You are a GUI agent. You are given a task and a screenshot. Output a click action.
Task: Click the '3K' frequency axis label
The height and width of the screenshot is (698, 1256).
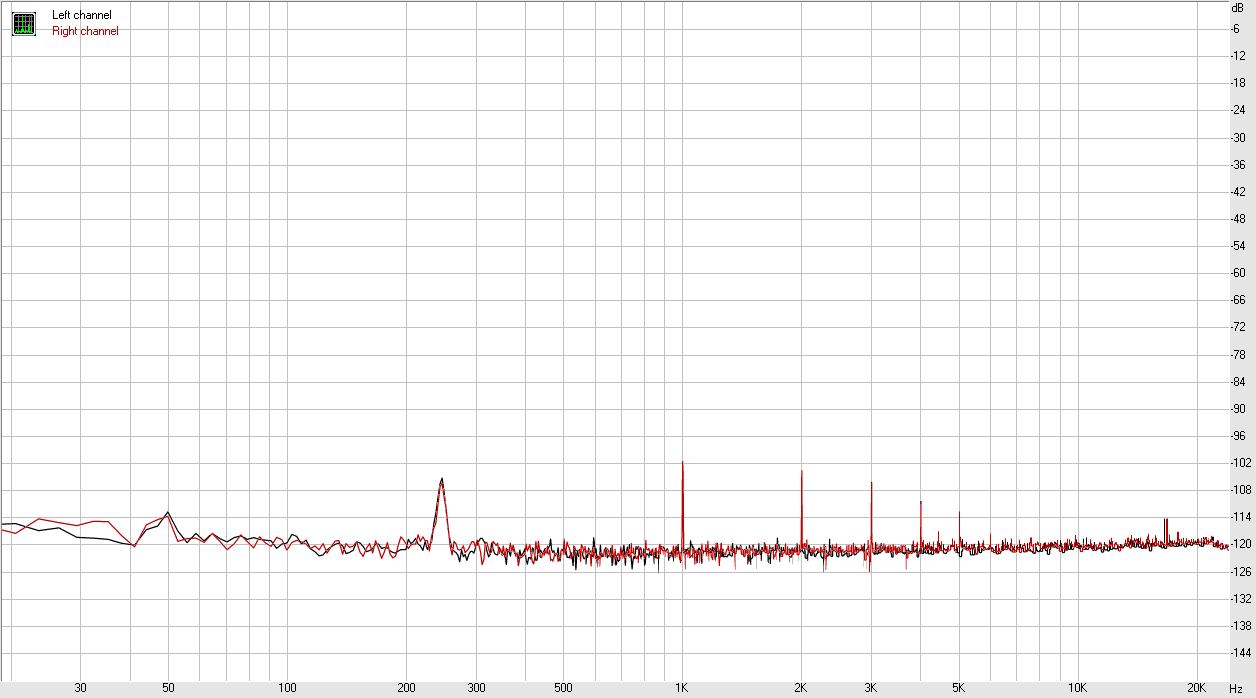870,688
